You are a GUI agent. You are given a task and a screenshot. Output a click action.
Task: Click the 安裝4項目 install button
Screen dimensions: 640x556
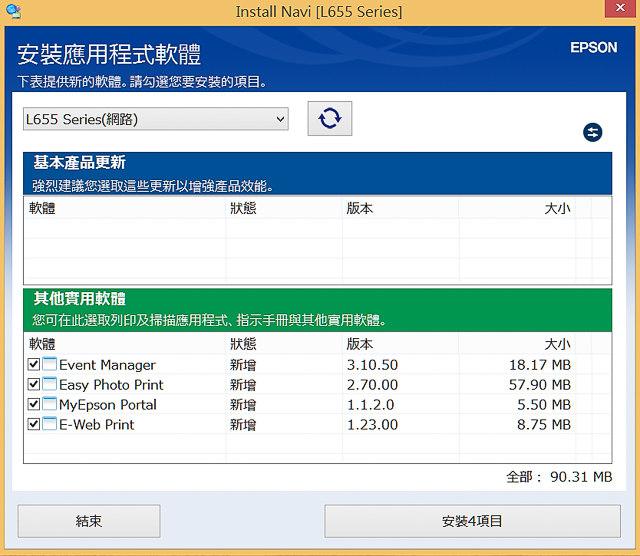tap(472, 521)
